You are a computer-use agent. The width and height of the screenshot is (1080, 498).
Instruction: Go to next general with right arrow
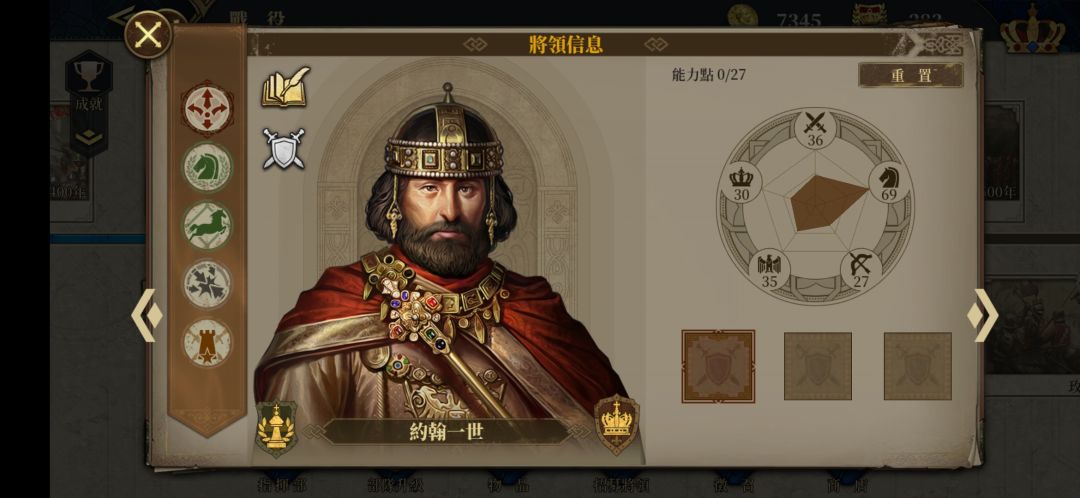983,315
